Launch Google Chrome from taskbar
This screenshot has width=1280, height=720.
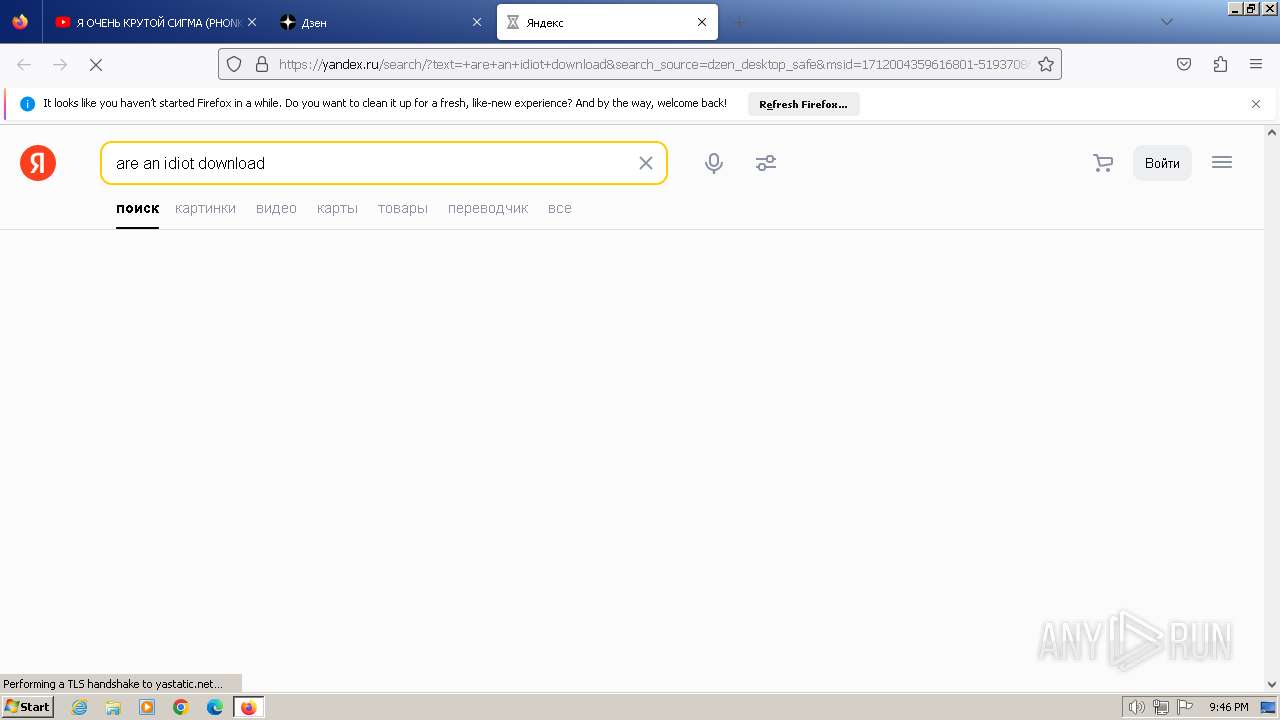(x=181, y=707)
